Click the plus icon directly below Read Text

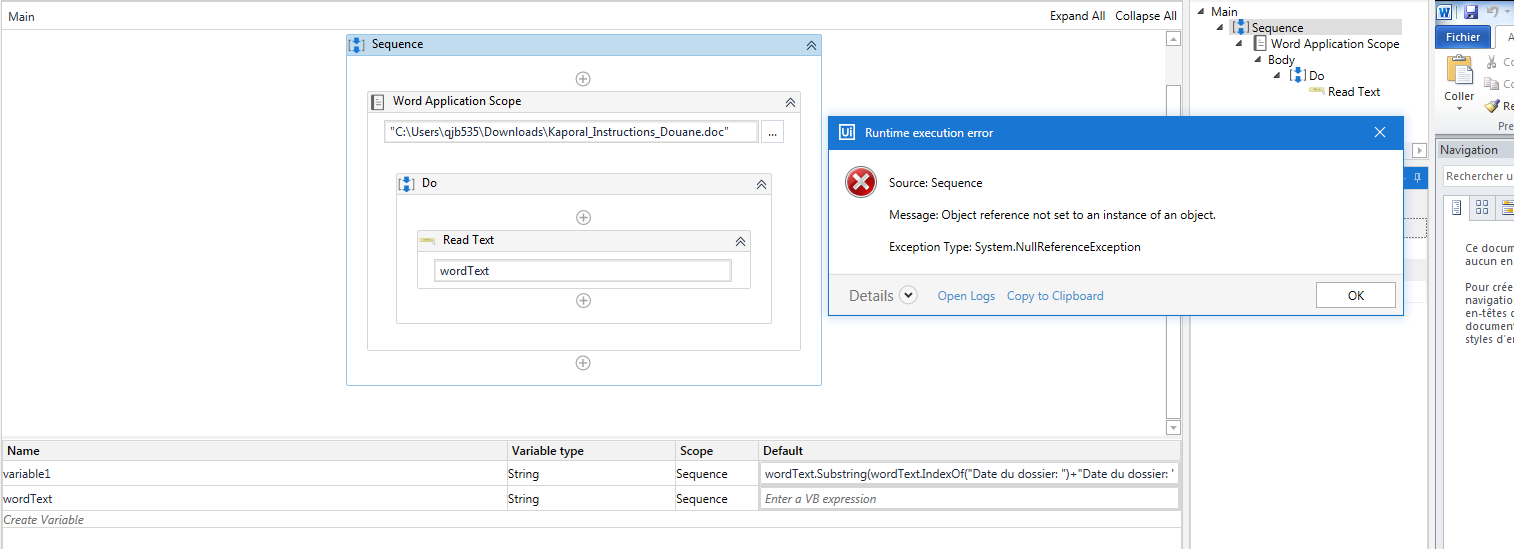coord(583,300)
